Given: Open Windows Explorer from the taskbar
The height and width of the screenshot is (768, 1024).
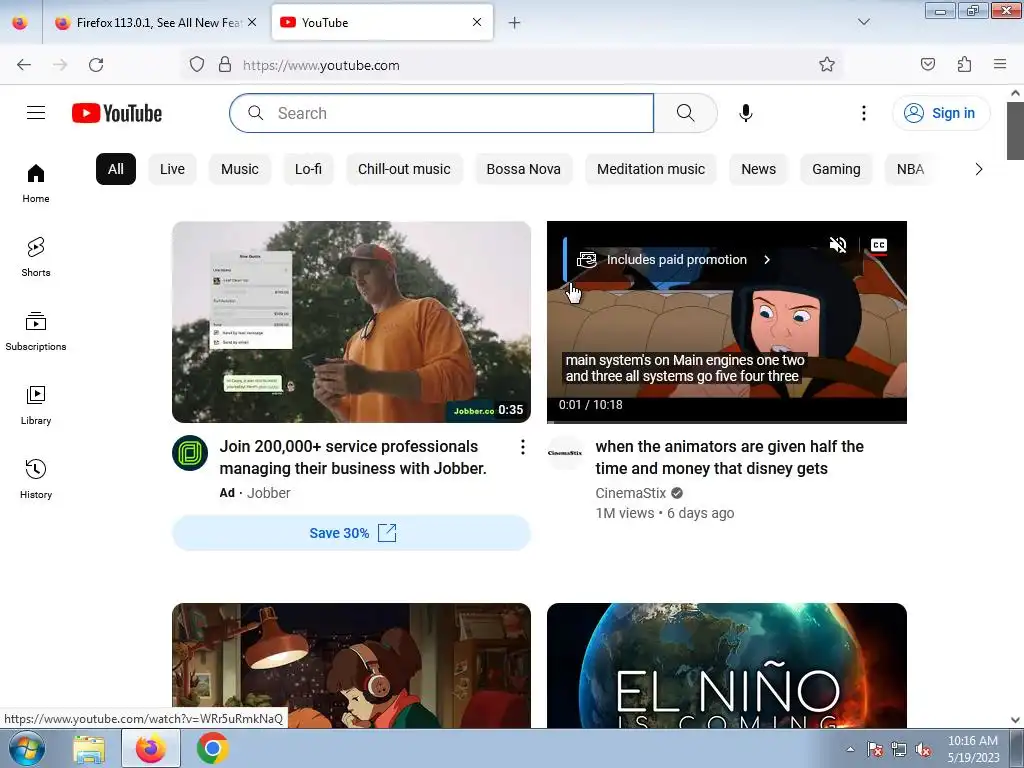Looking at the screenshot, I should (89, 748).
